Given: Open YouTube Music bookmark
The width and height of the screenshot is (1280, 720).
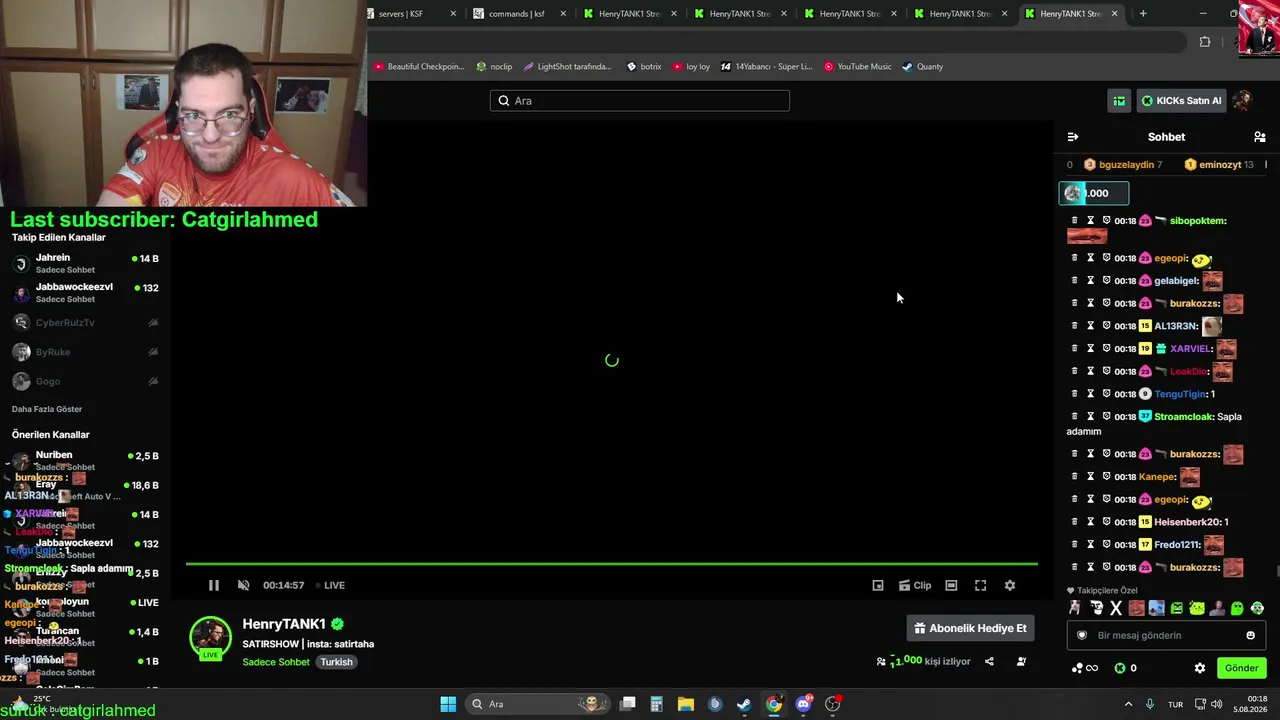Looking at the screenshot, I should [857, 67].
